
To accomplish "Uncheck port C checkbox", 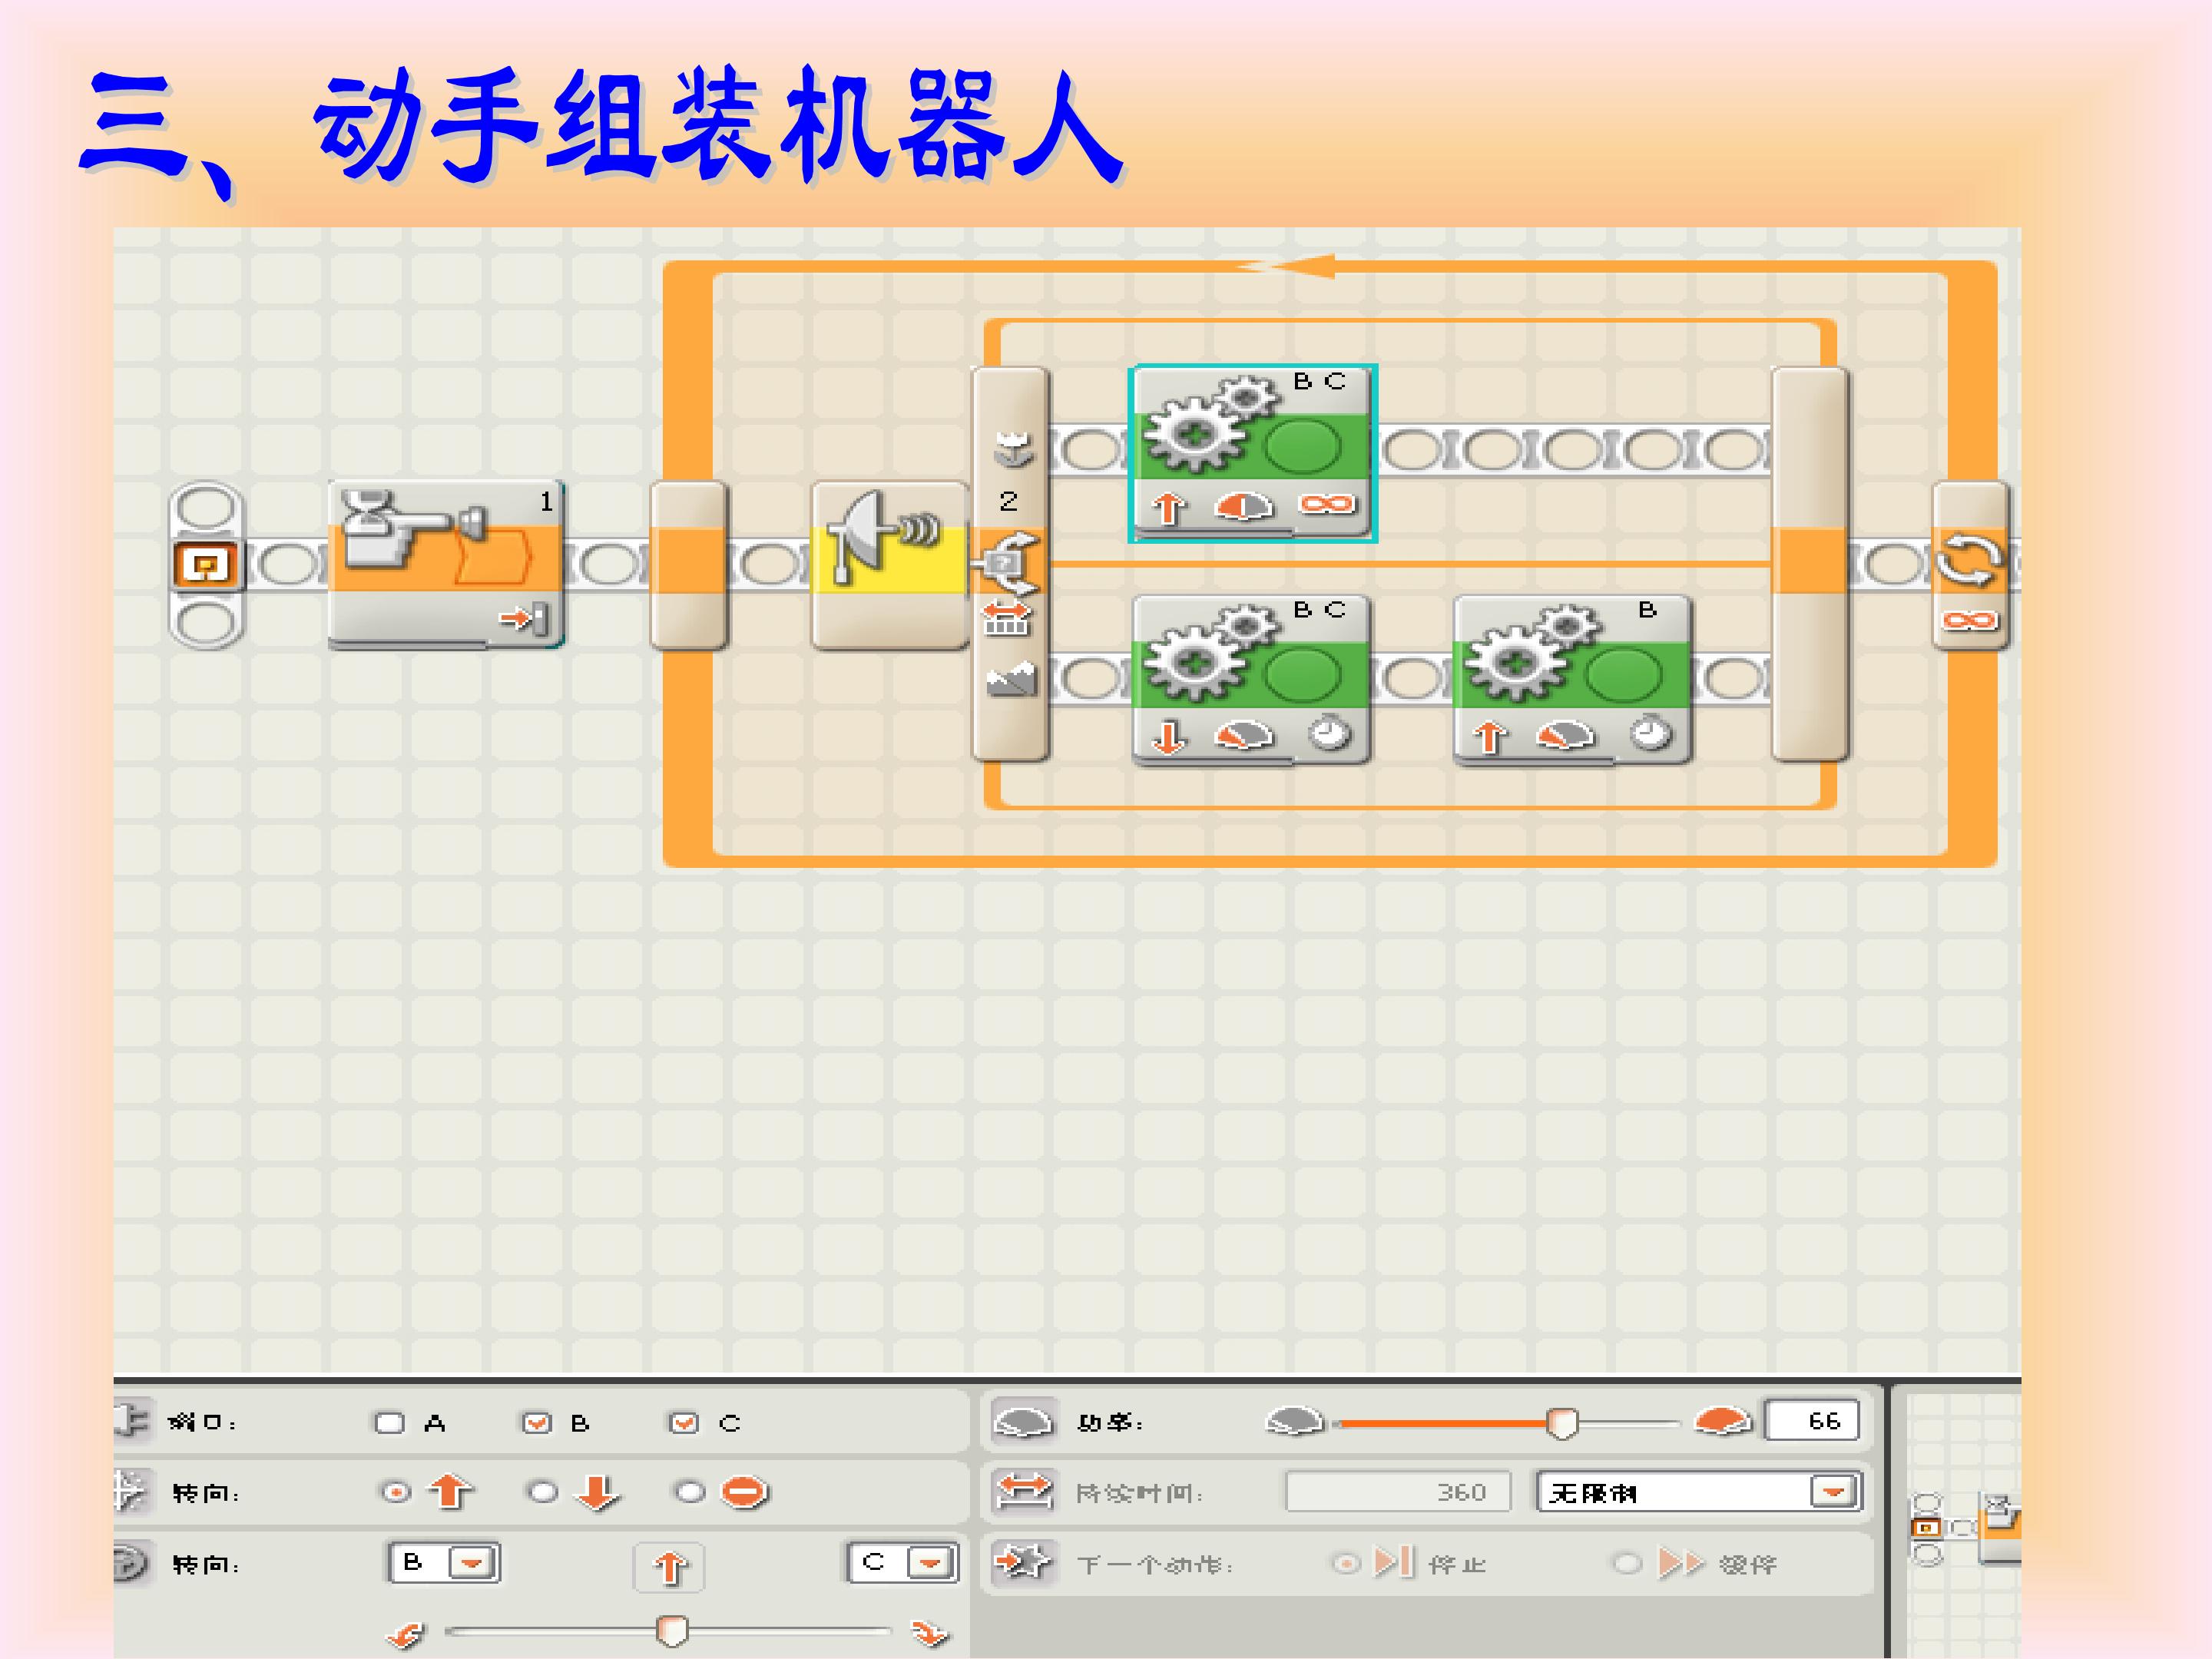I will coord(683,1423).
